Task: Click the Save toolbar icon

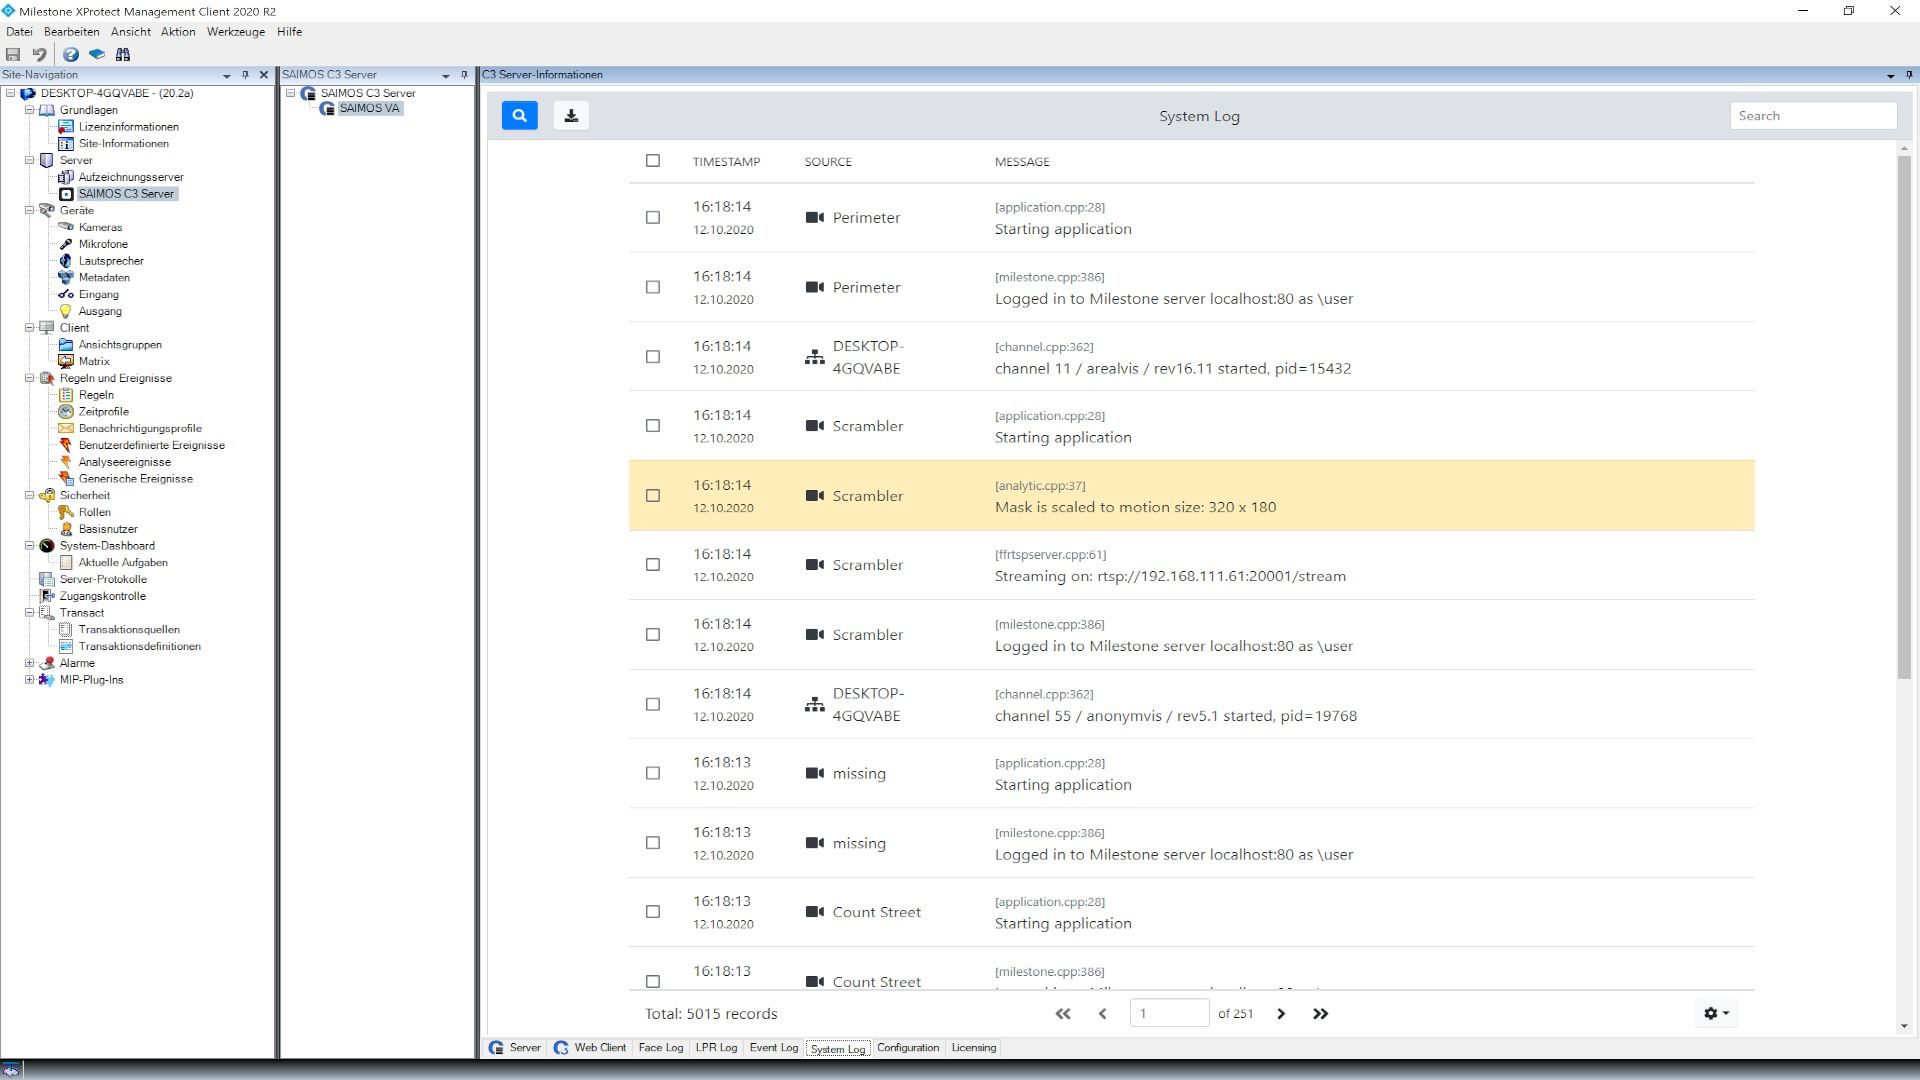Action: click(x=13, y=54)
